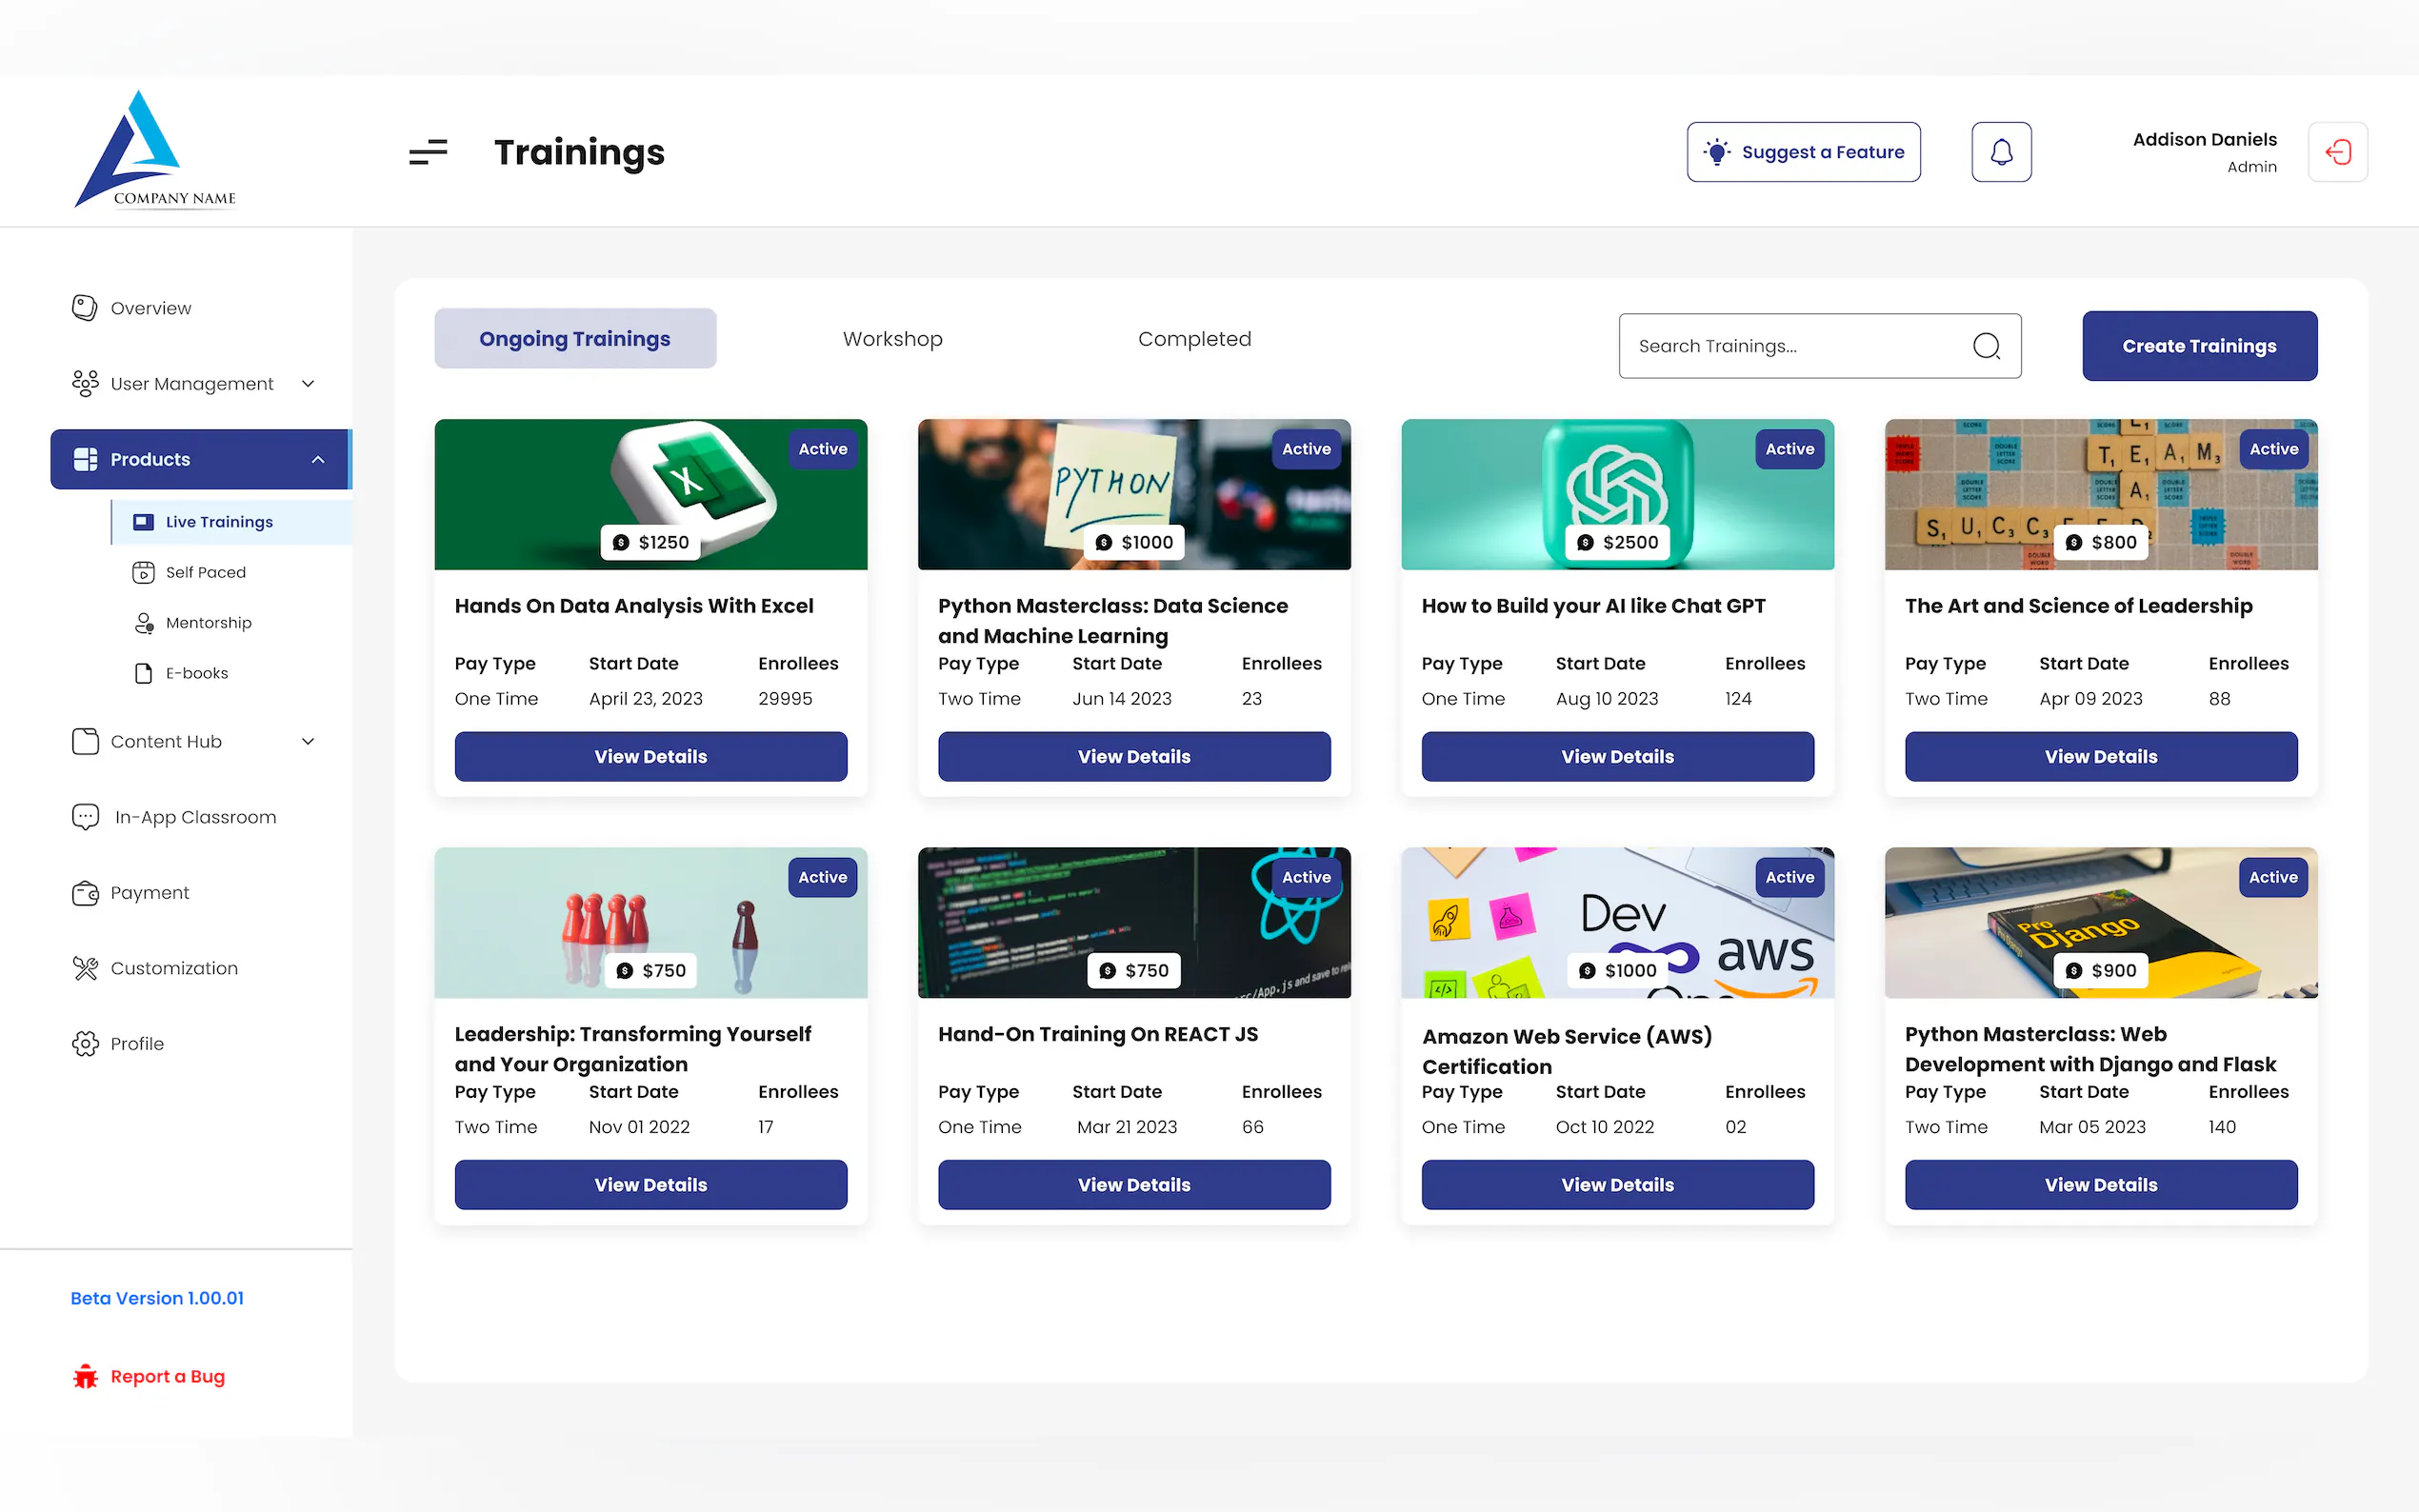Click the search magnifier icon

pos(1986,346)
